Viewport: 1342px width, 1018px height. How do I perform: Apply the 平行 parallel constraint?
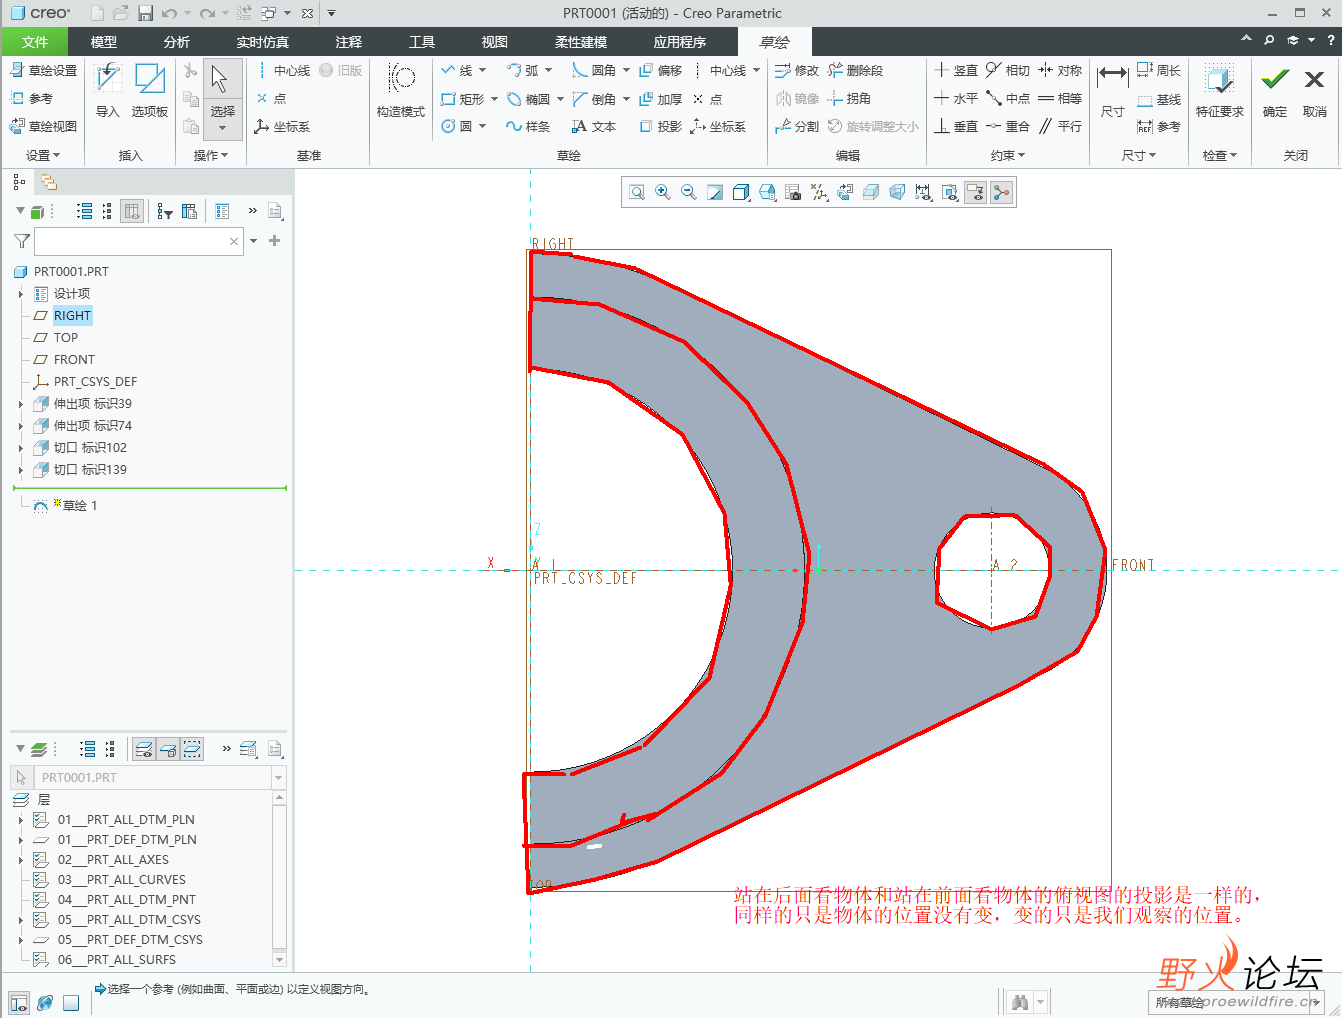click(x=1060, y=126)
